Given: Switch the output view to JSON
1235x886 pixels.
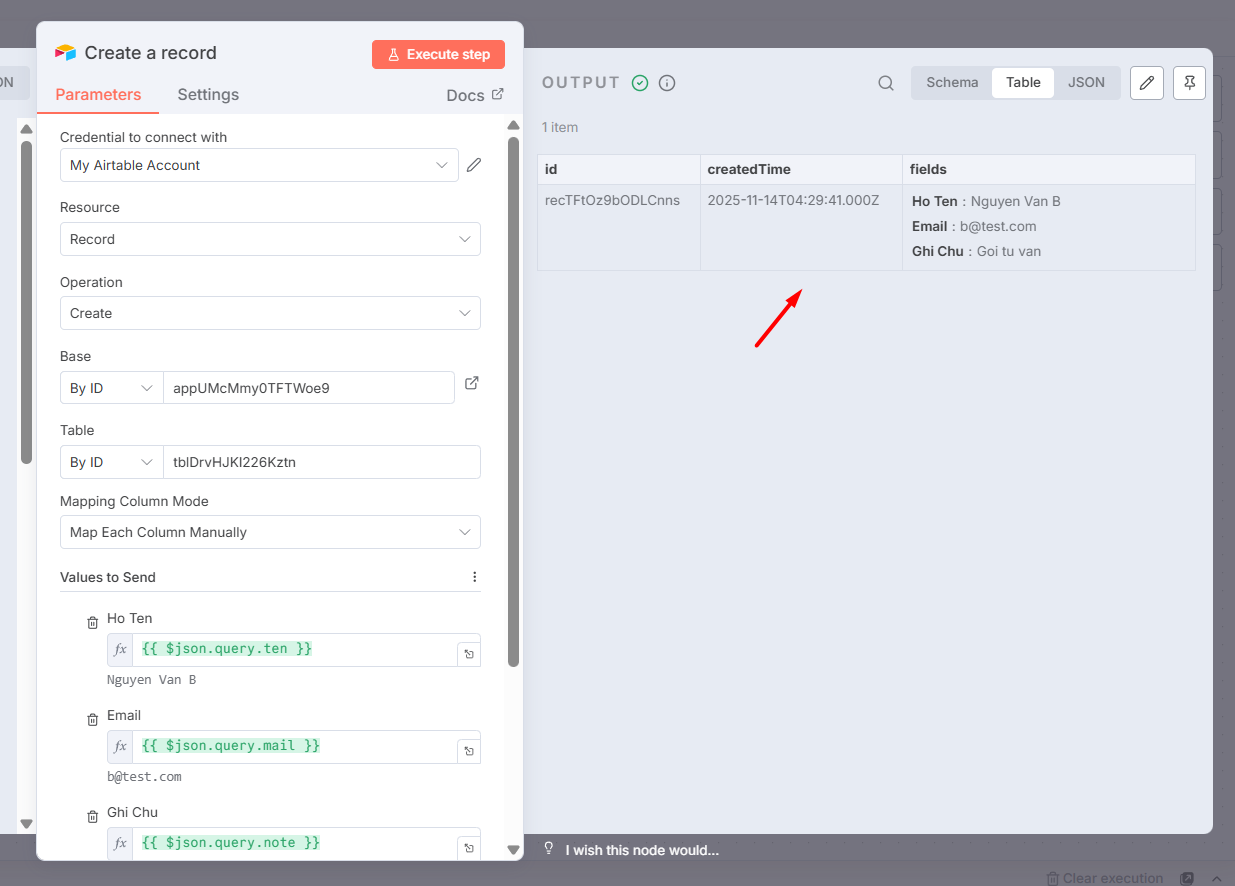Looking at the screenshot, I should coord(1087,83).
